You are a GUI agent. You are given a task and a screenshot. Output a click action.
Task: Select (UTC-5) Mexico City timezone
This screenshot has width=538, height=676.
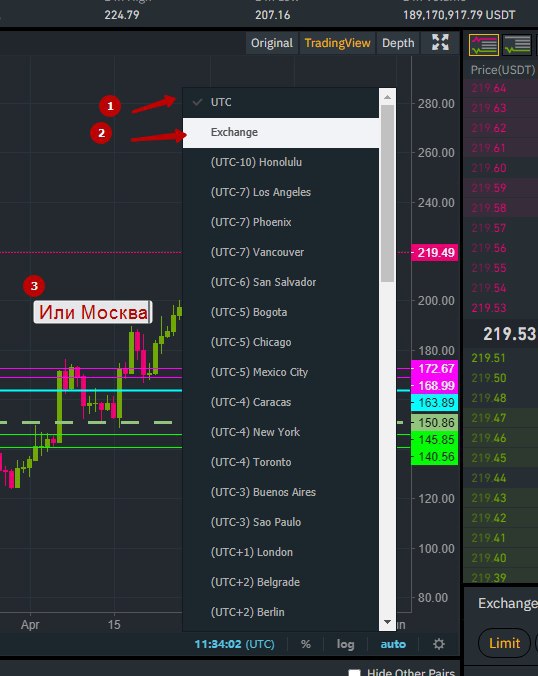tap(281, 372)
